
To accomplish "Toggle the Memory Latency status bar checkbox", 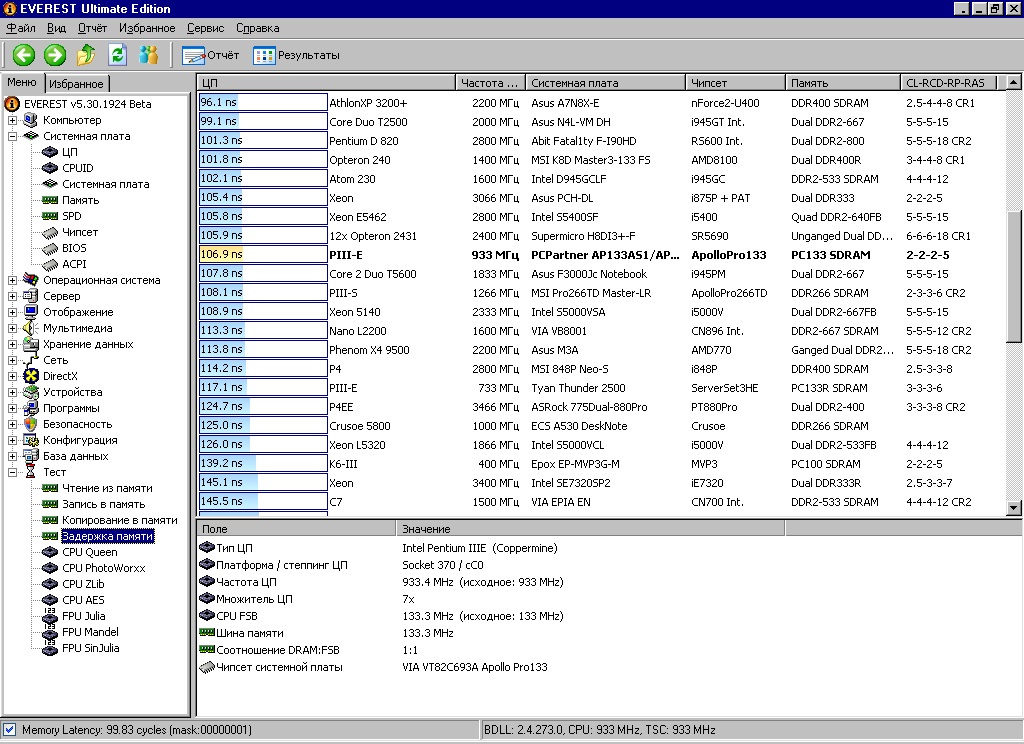I will 9,730.
